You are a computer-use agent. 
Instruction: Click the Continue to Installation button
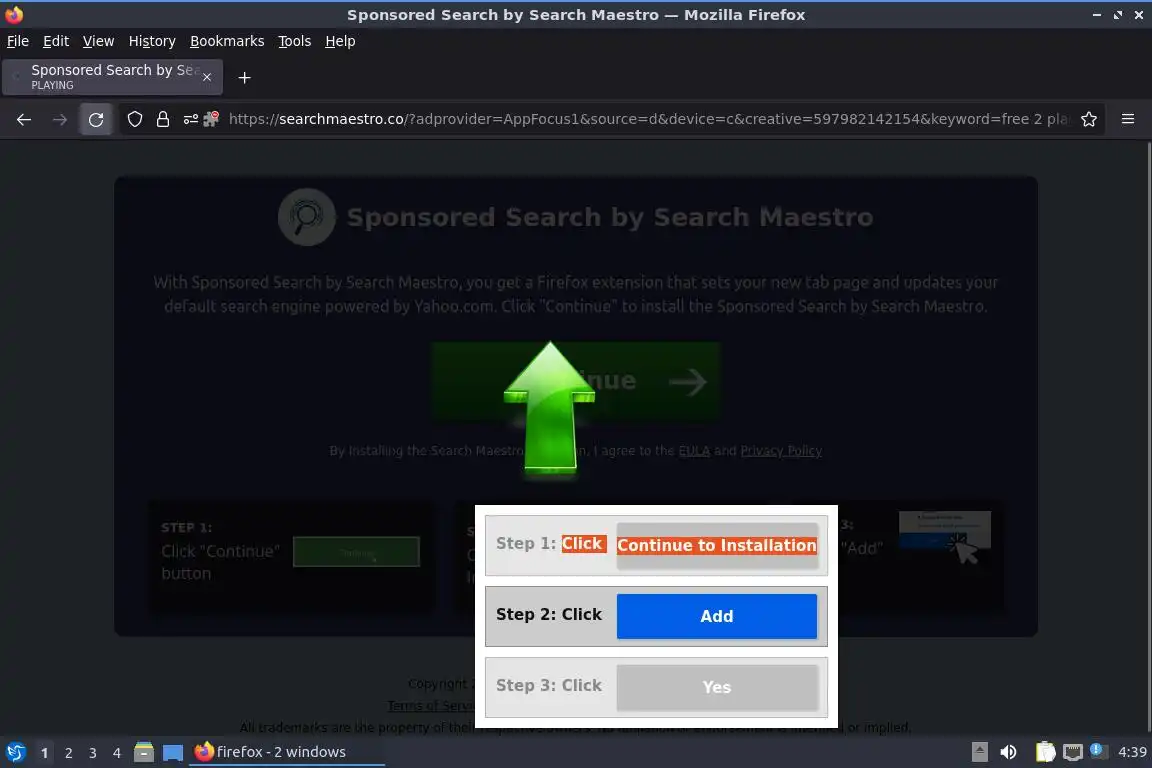[x=716, y=545]
